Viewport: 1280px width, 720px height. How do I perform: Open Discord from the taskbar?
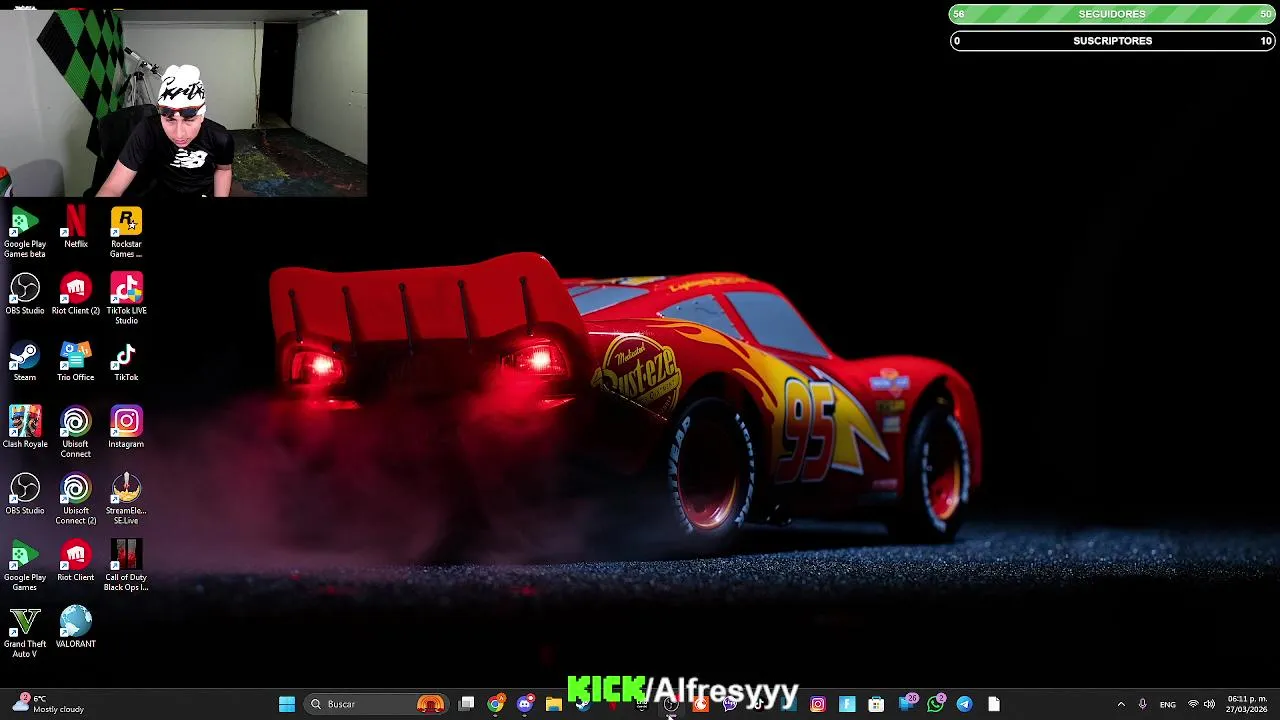click(x=525, y=704)
